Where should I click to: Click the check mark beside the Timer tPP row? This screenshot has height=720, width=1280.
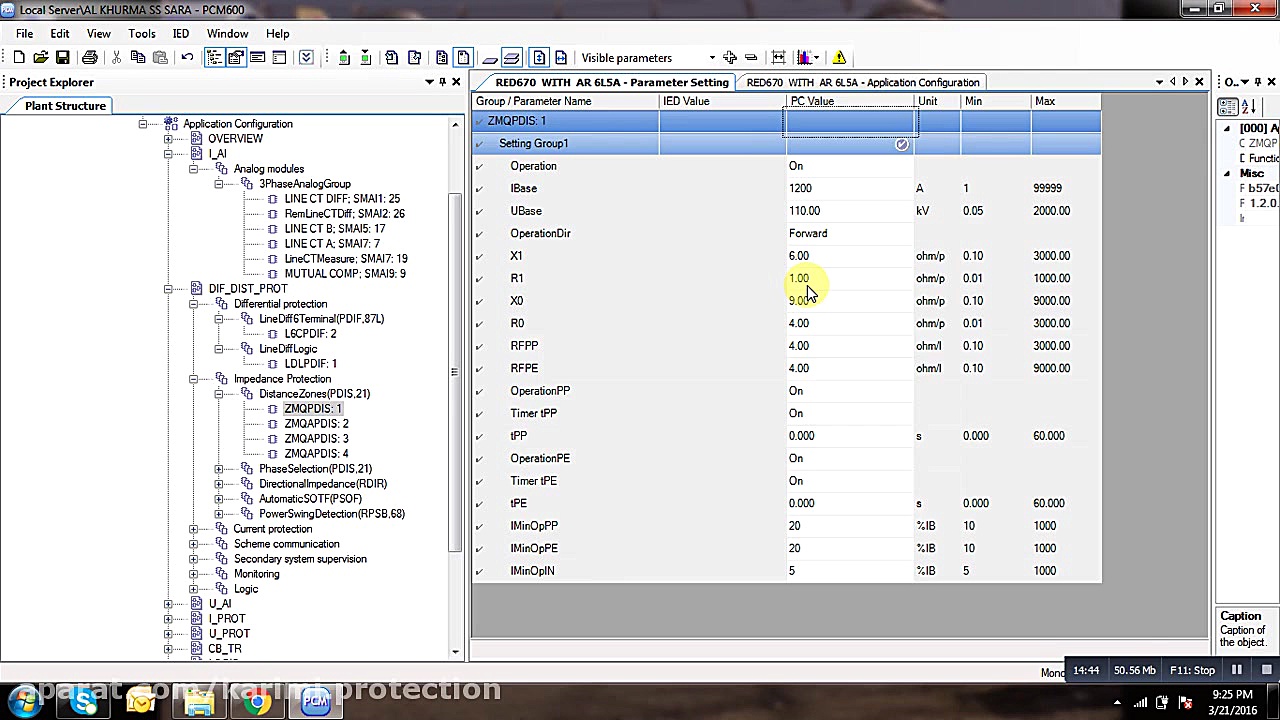click(x=480, y=413)
